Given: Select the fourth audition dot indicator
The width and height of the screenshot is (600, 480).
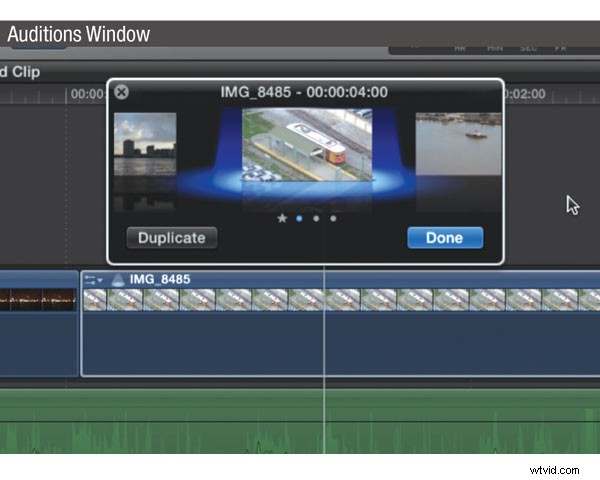Looking at the screenshot, I should pos(333,219).
